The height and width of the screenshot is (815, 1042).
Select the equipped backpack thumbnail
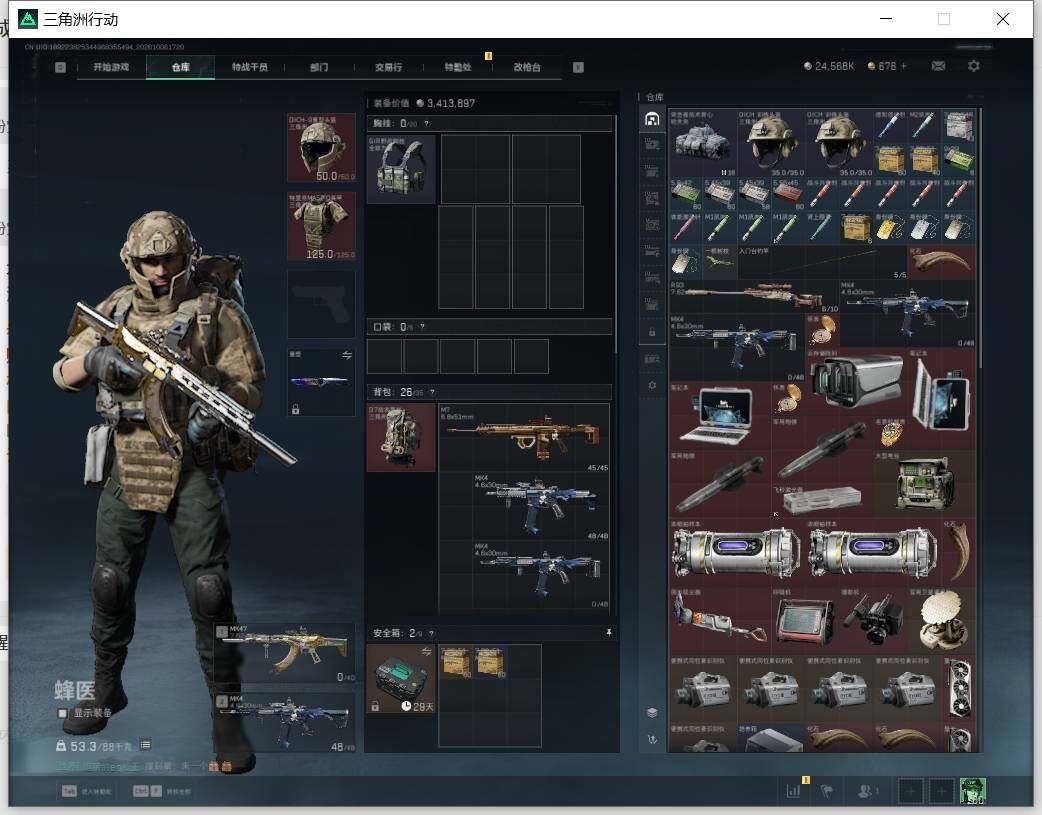point(401,437)
